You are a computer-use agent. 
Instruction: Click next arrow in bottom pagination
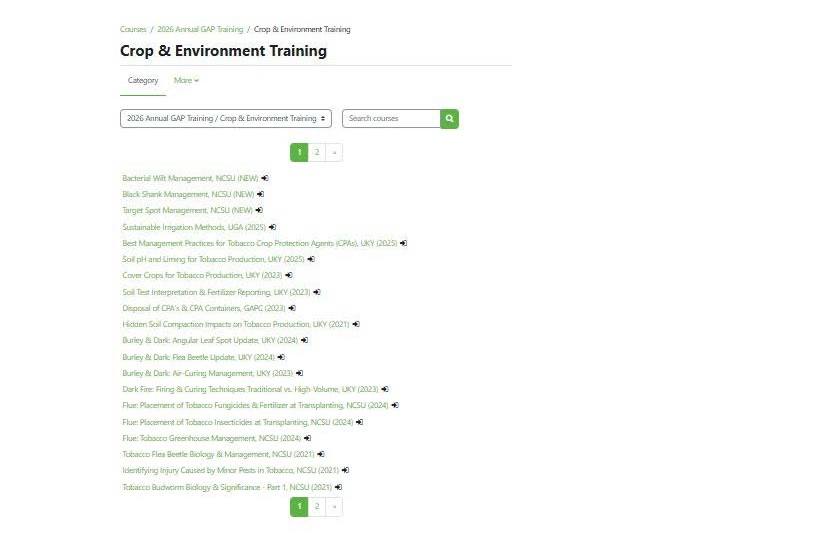[334, 507]
